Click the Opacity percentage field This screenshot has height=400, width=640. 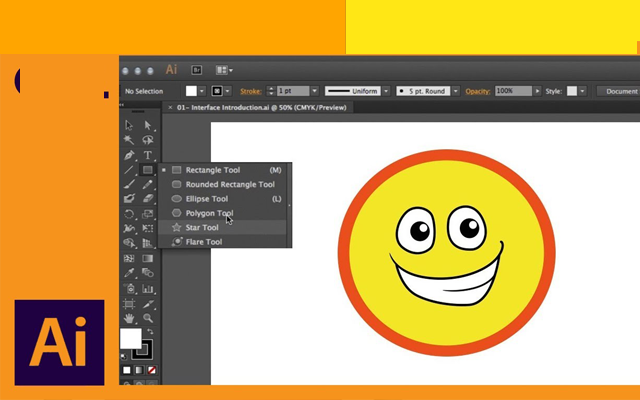[x=512, y=91]
